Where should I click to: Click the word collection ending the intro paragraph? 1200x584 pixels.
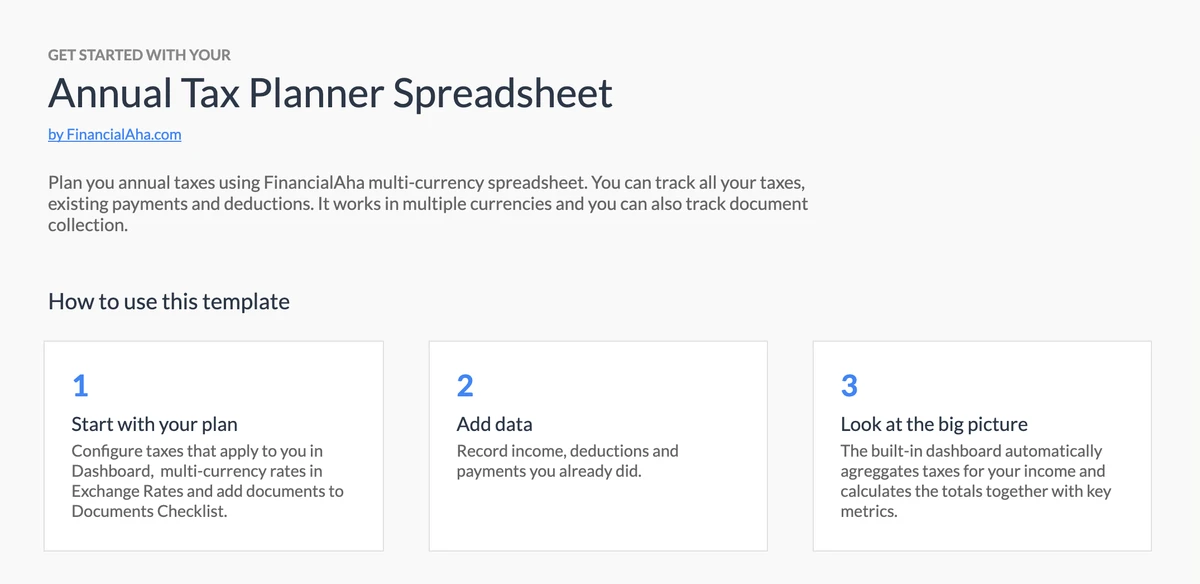point(87,225)
